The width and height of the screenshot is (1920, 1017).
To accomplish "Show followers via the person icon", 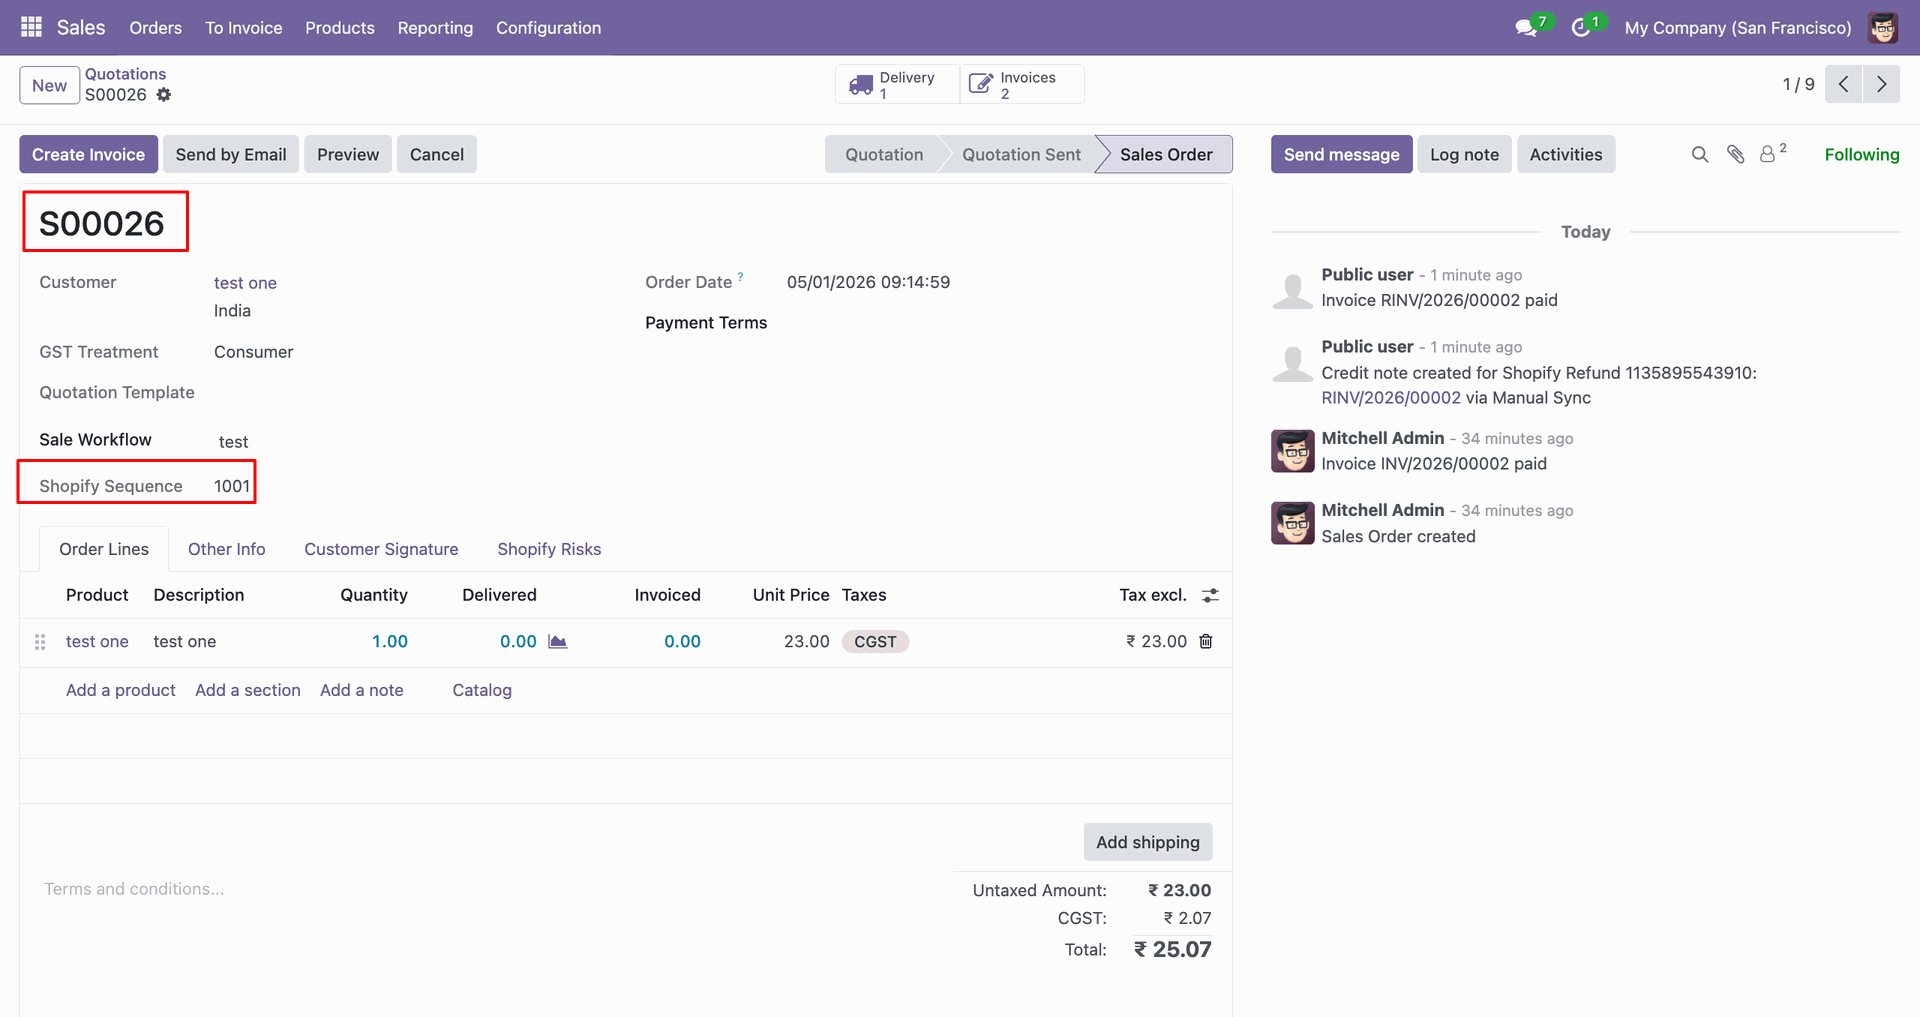I will (1768, 154).
